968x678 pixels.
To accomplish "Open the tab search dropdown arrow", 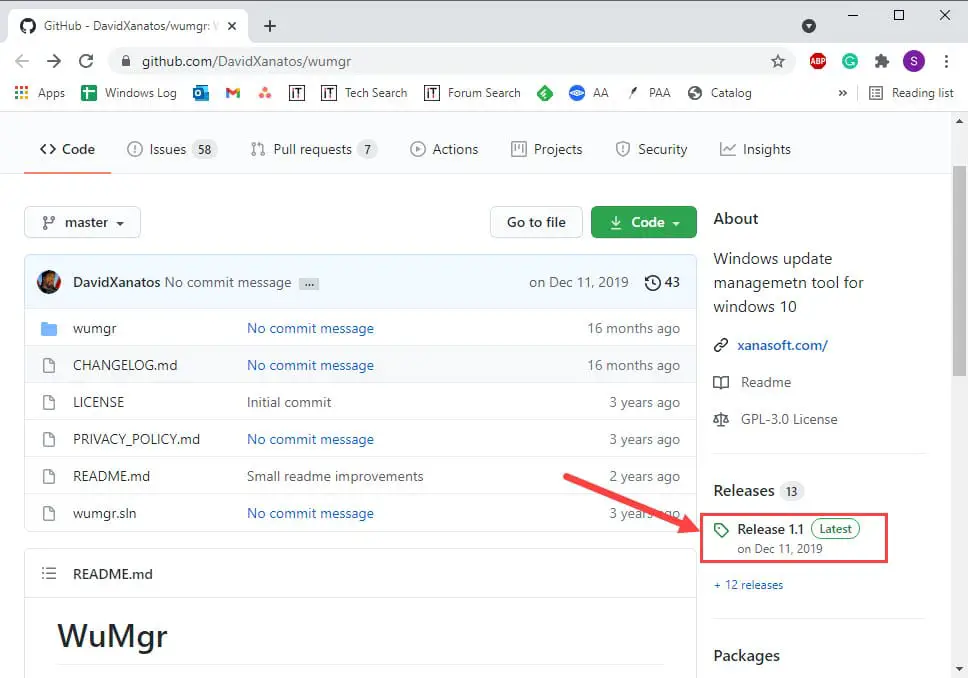I will (809, 26).
